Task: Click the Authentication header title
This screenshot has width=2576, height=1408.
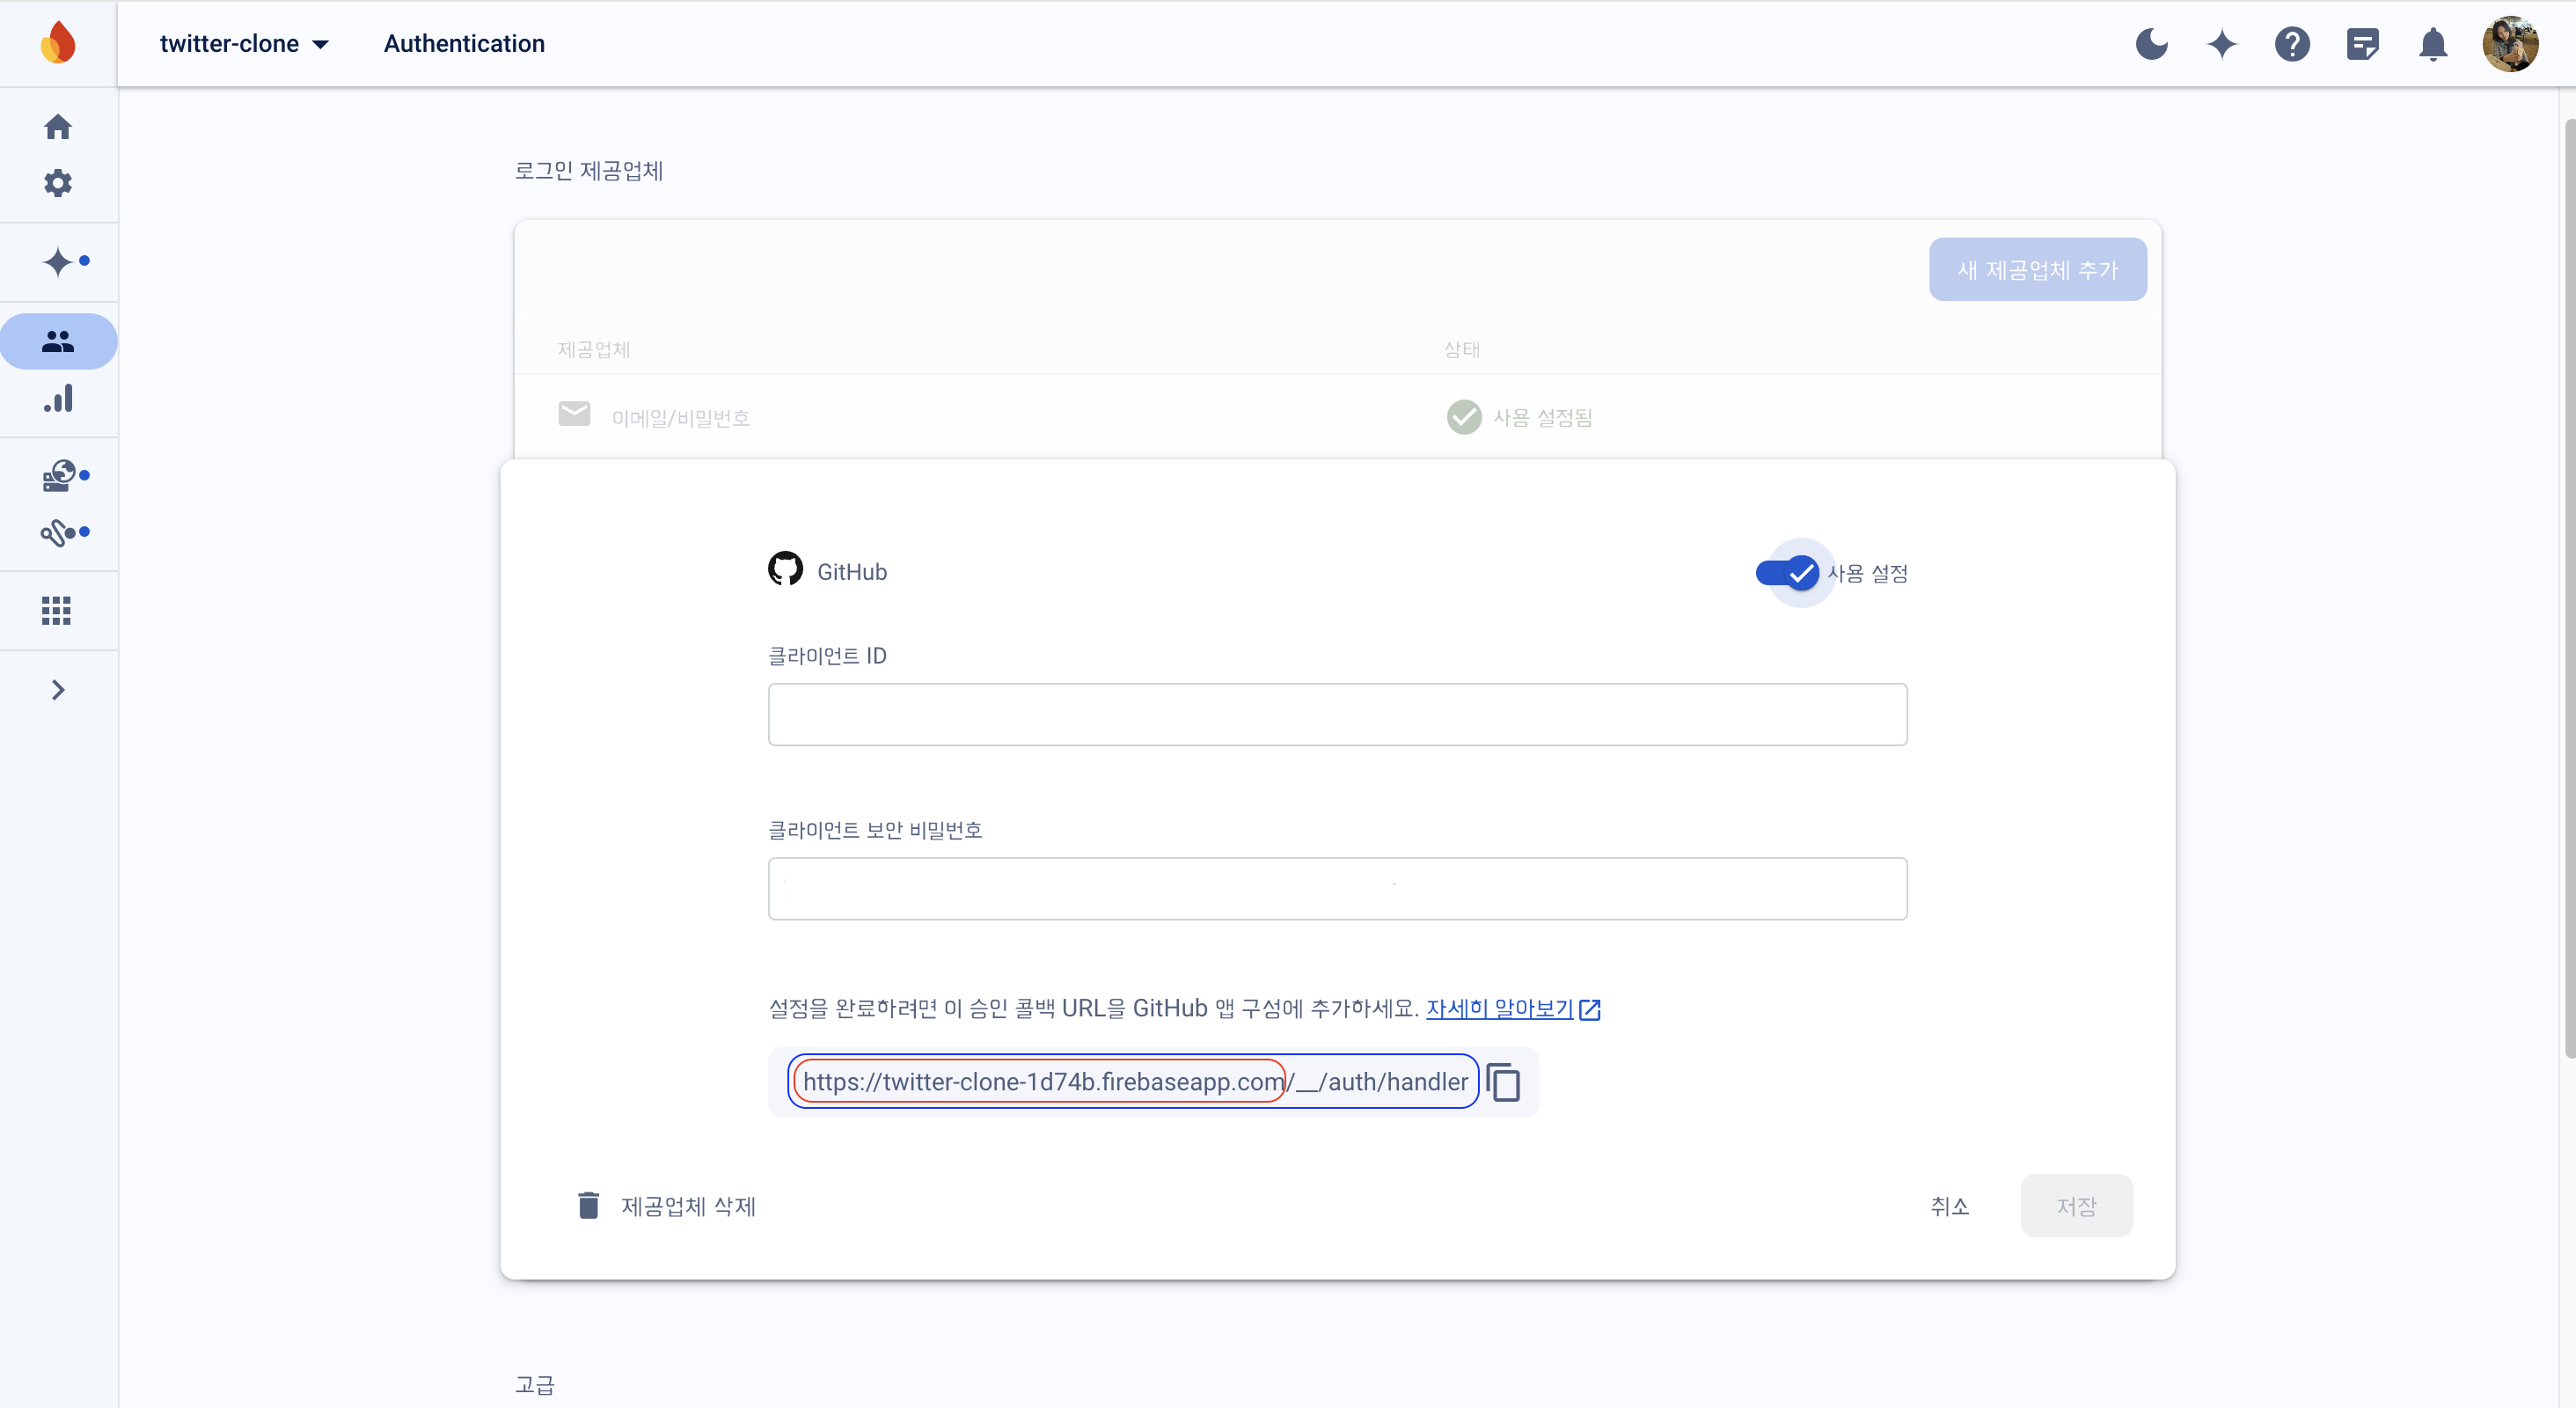Action: 464,44
